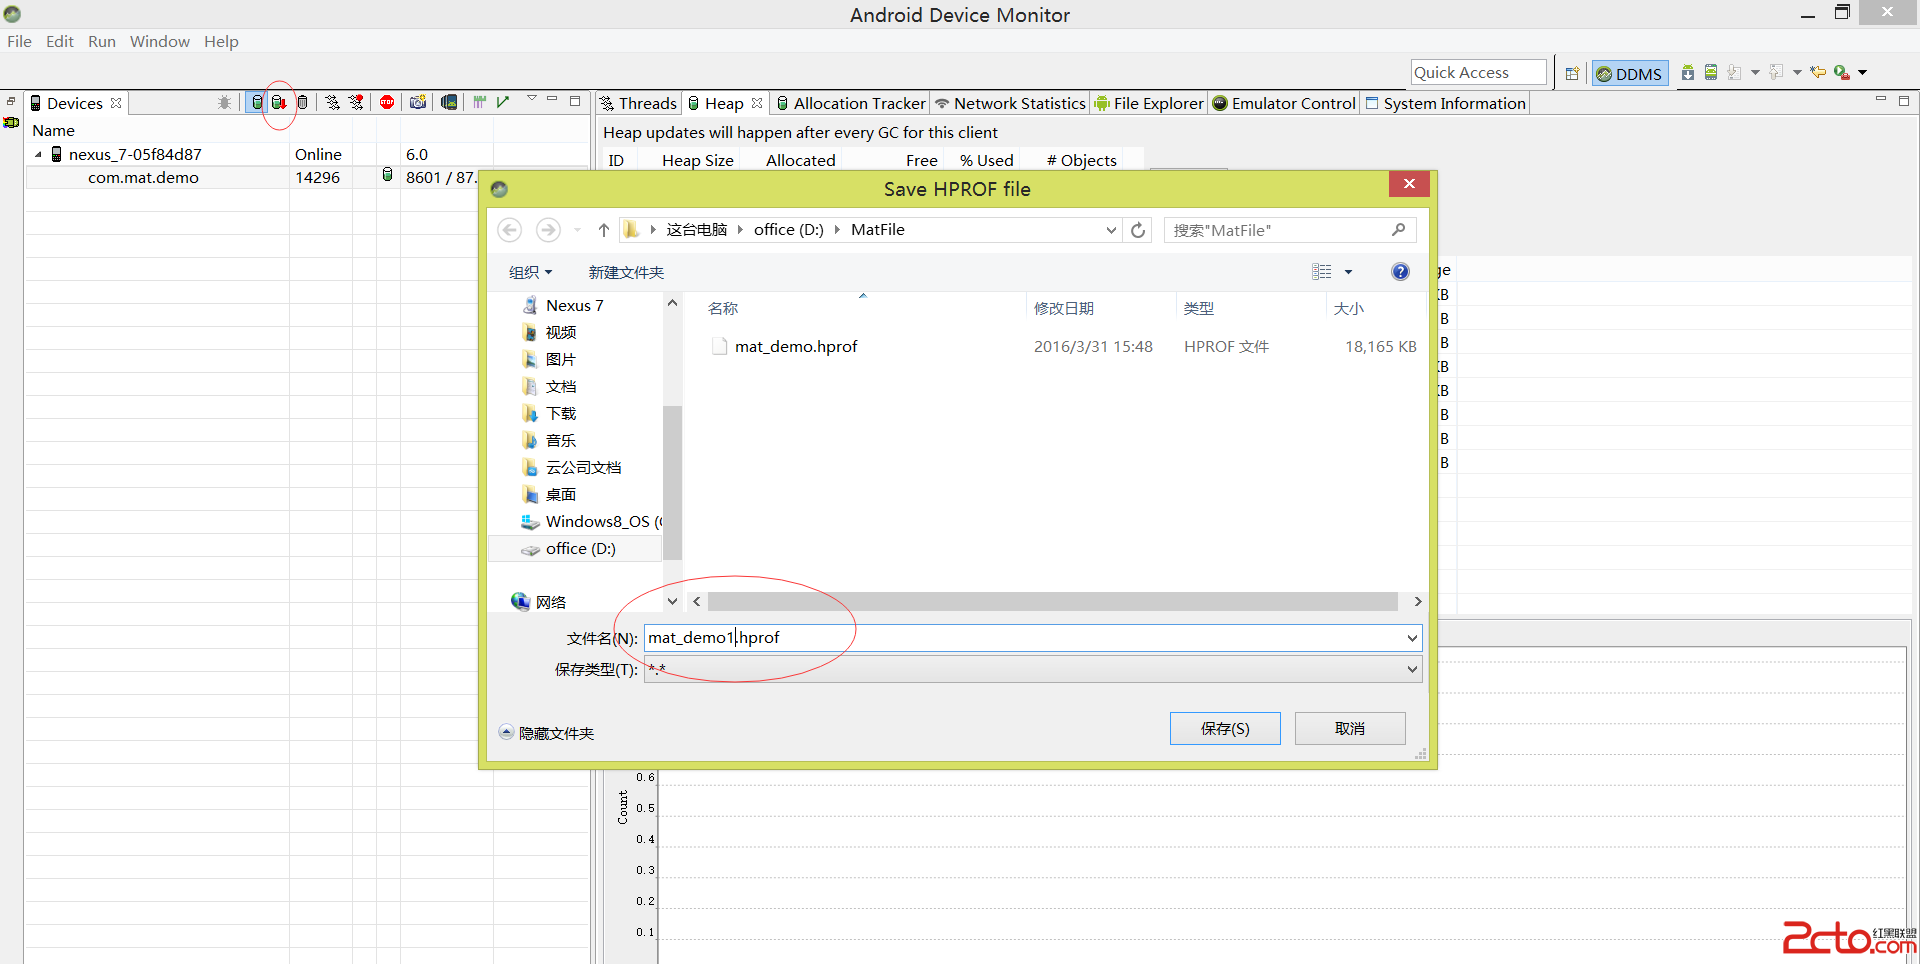This screenshot has height=964, width=1920.
Task: Open the Window menu
Action: [x=160, y=41]
